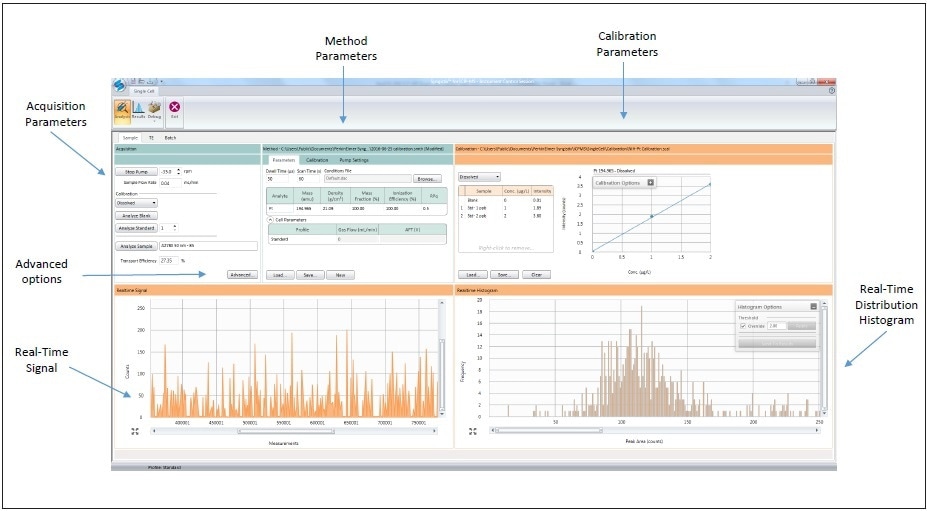
Task: Click the Realtime Signal chart autoscale icon
Action: click(x=135, y=431)
